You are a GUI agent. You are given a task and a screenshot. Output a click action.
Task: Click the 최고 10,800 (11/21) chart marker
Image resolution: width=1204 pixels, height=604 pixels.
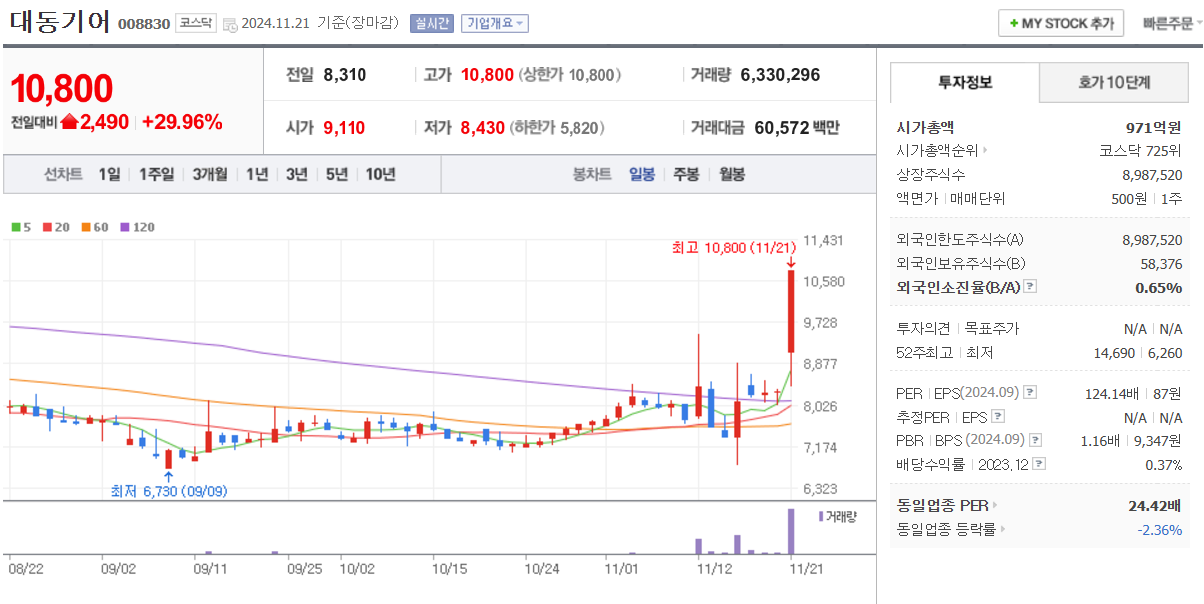[x=734, y=248]
